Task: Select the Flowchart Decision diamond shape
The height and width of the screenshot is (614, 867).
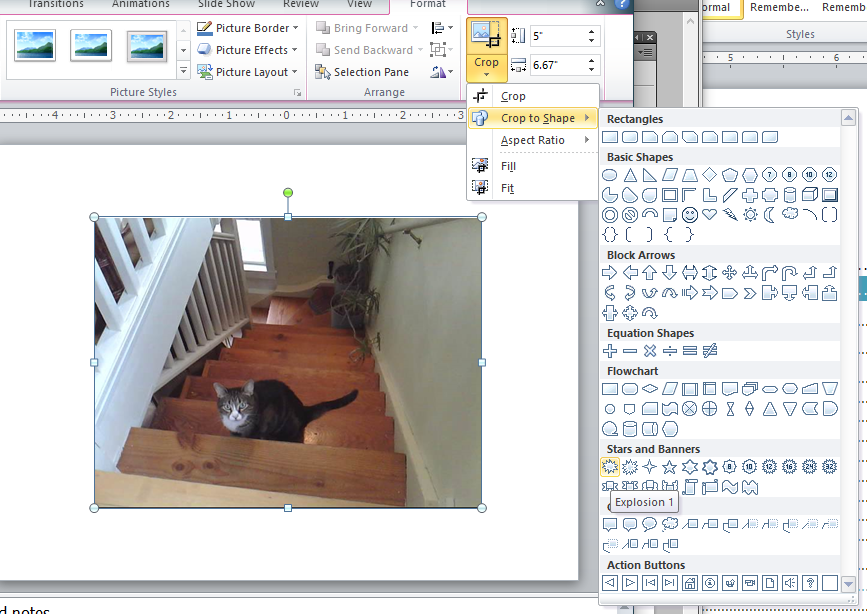Action: click(650, 389)
